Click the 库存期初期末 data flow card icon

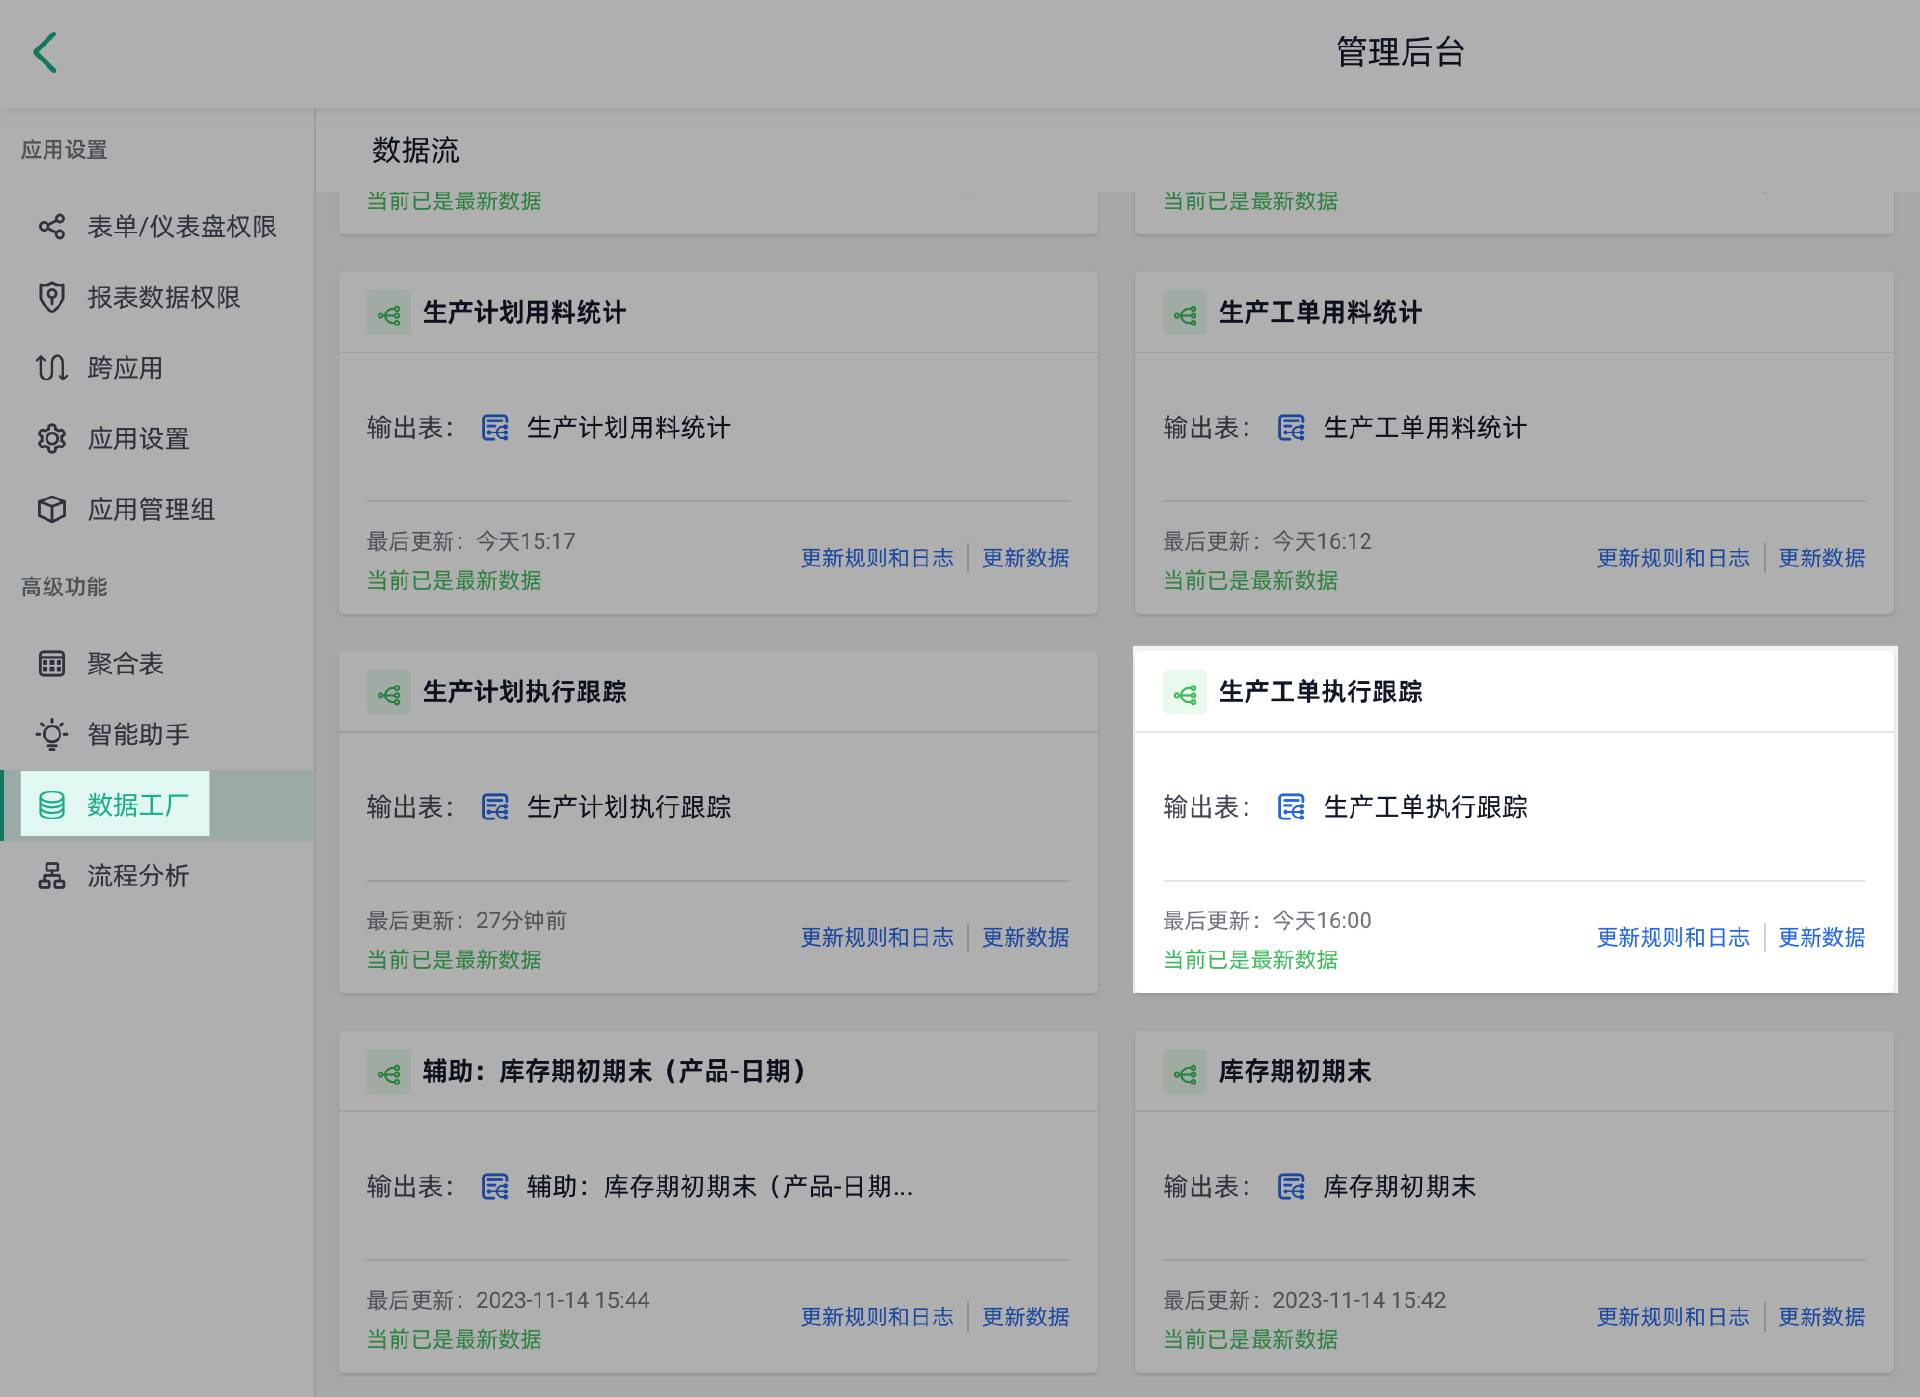(x=1185, y=1073)
